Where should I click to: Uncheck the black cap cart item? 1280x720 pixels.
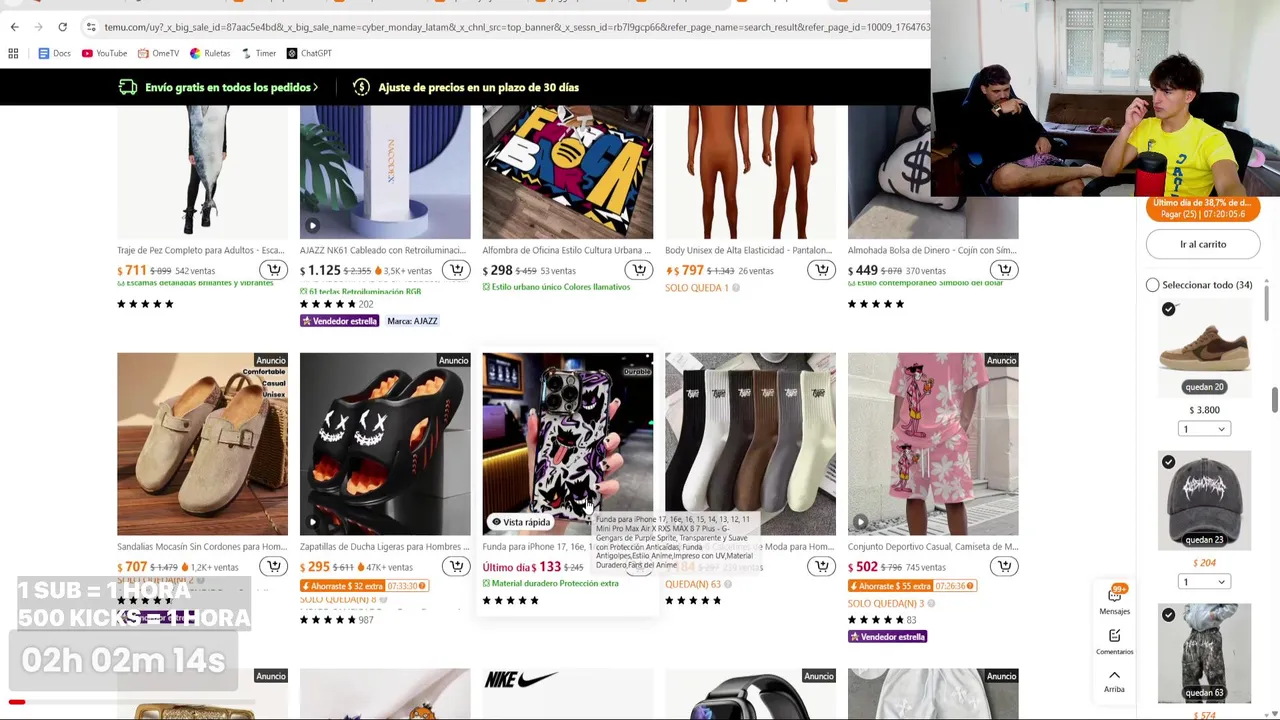tap(1168, 462)
